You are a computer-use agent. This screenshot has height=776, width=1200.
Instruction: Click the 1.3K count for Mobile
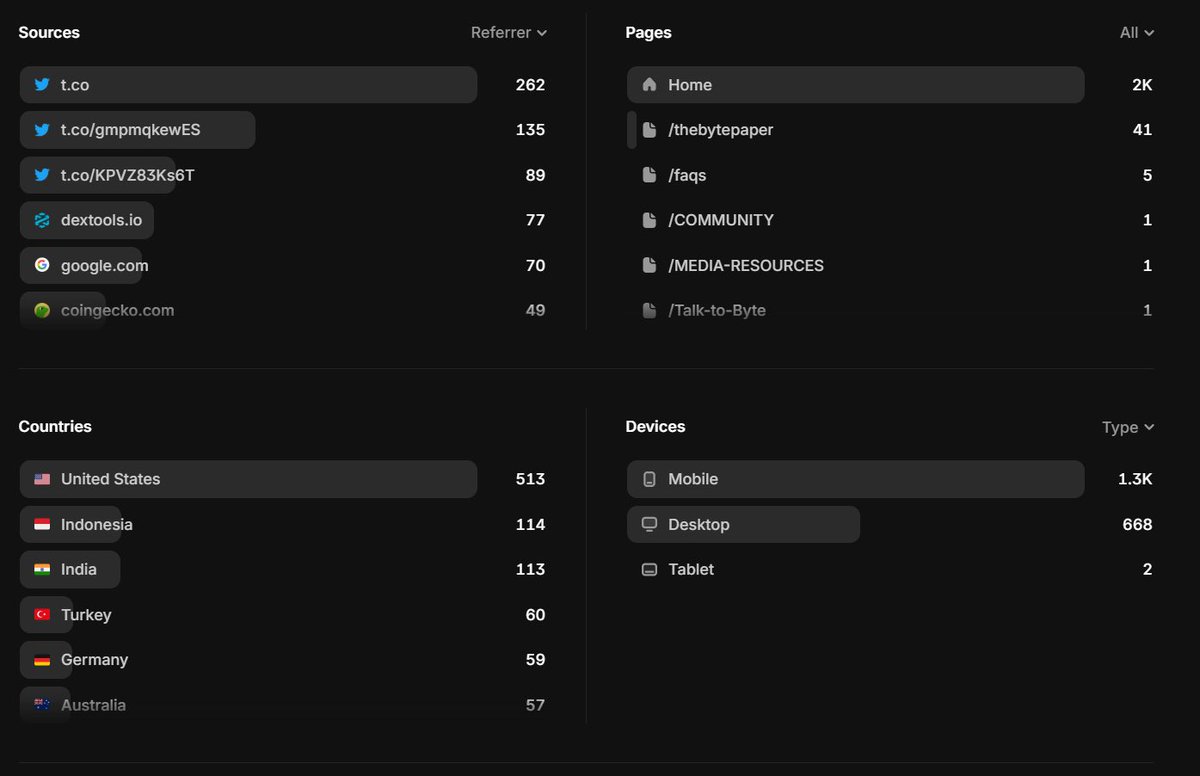tap(1135, 479)
